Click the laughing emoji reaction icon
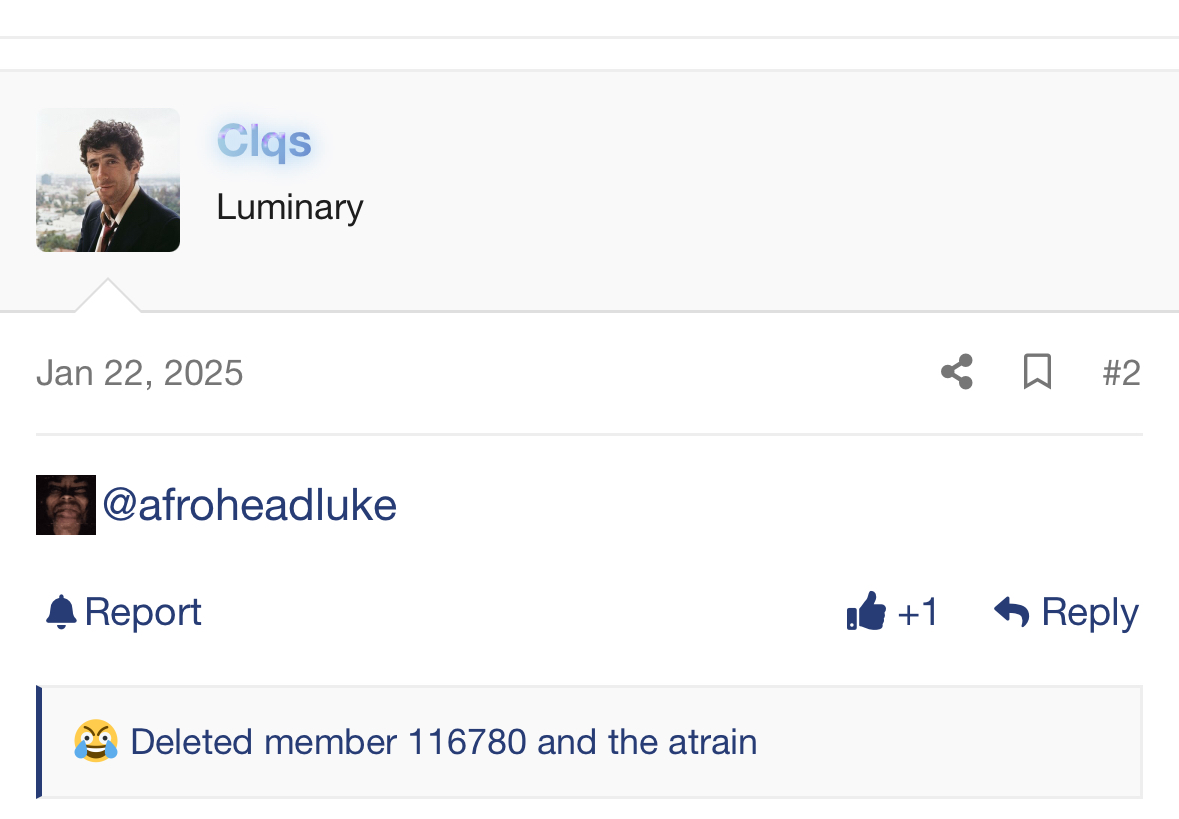 coord(96,742)
